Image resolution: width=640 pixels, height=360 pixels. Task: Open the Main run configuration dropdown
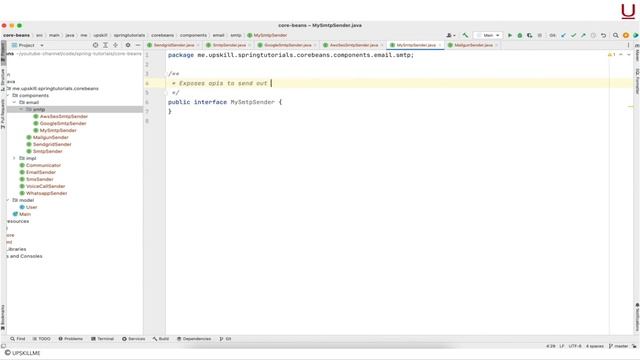coord(489,36)
